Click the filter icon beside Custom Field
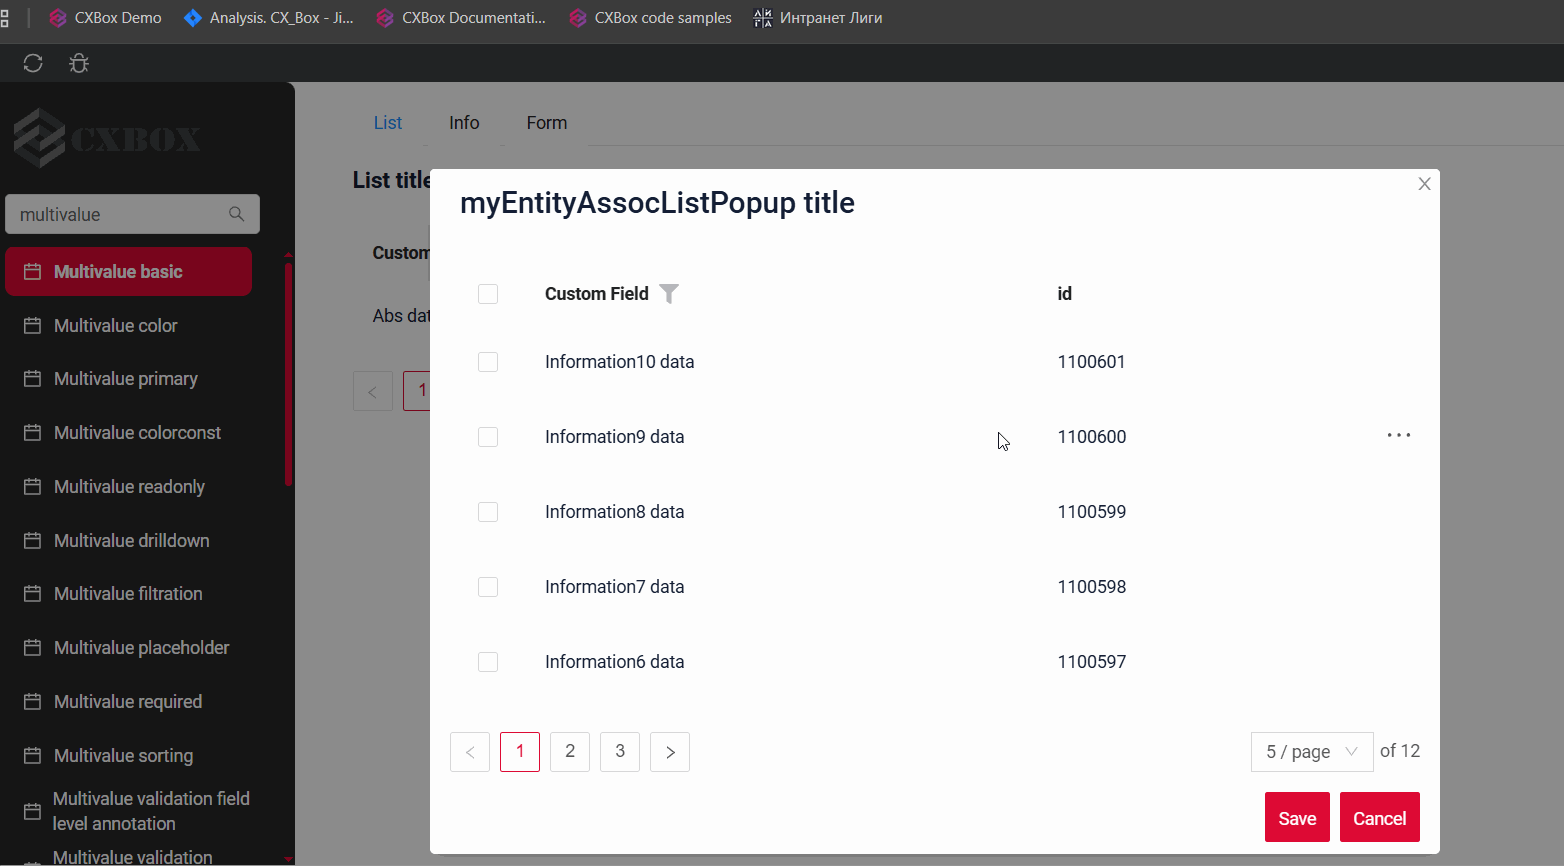 coord(669,294)
